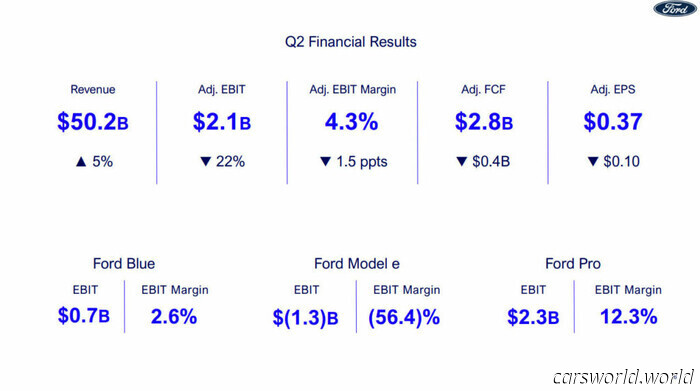Viewport: 700px width, 391px height.
Task: Open the carsworld.world watermark link
Action: [624, 377]
